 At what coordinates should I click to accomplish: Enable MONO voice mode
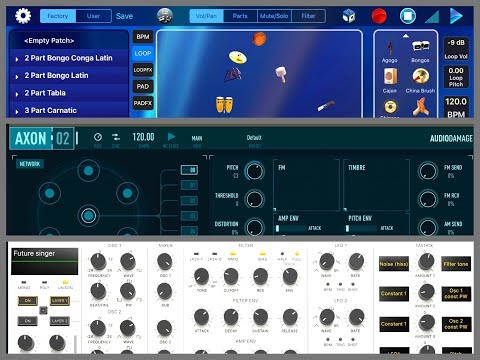(24, 282)
